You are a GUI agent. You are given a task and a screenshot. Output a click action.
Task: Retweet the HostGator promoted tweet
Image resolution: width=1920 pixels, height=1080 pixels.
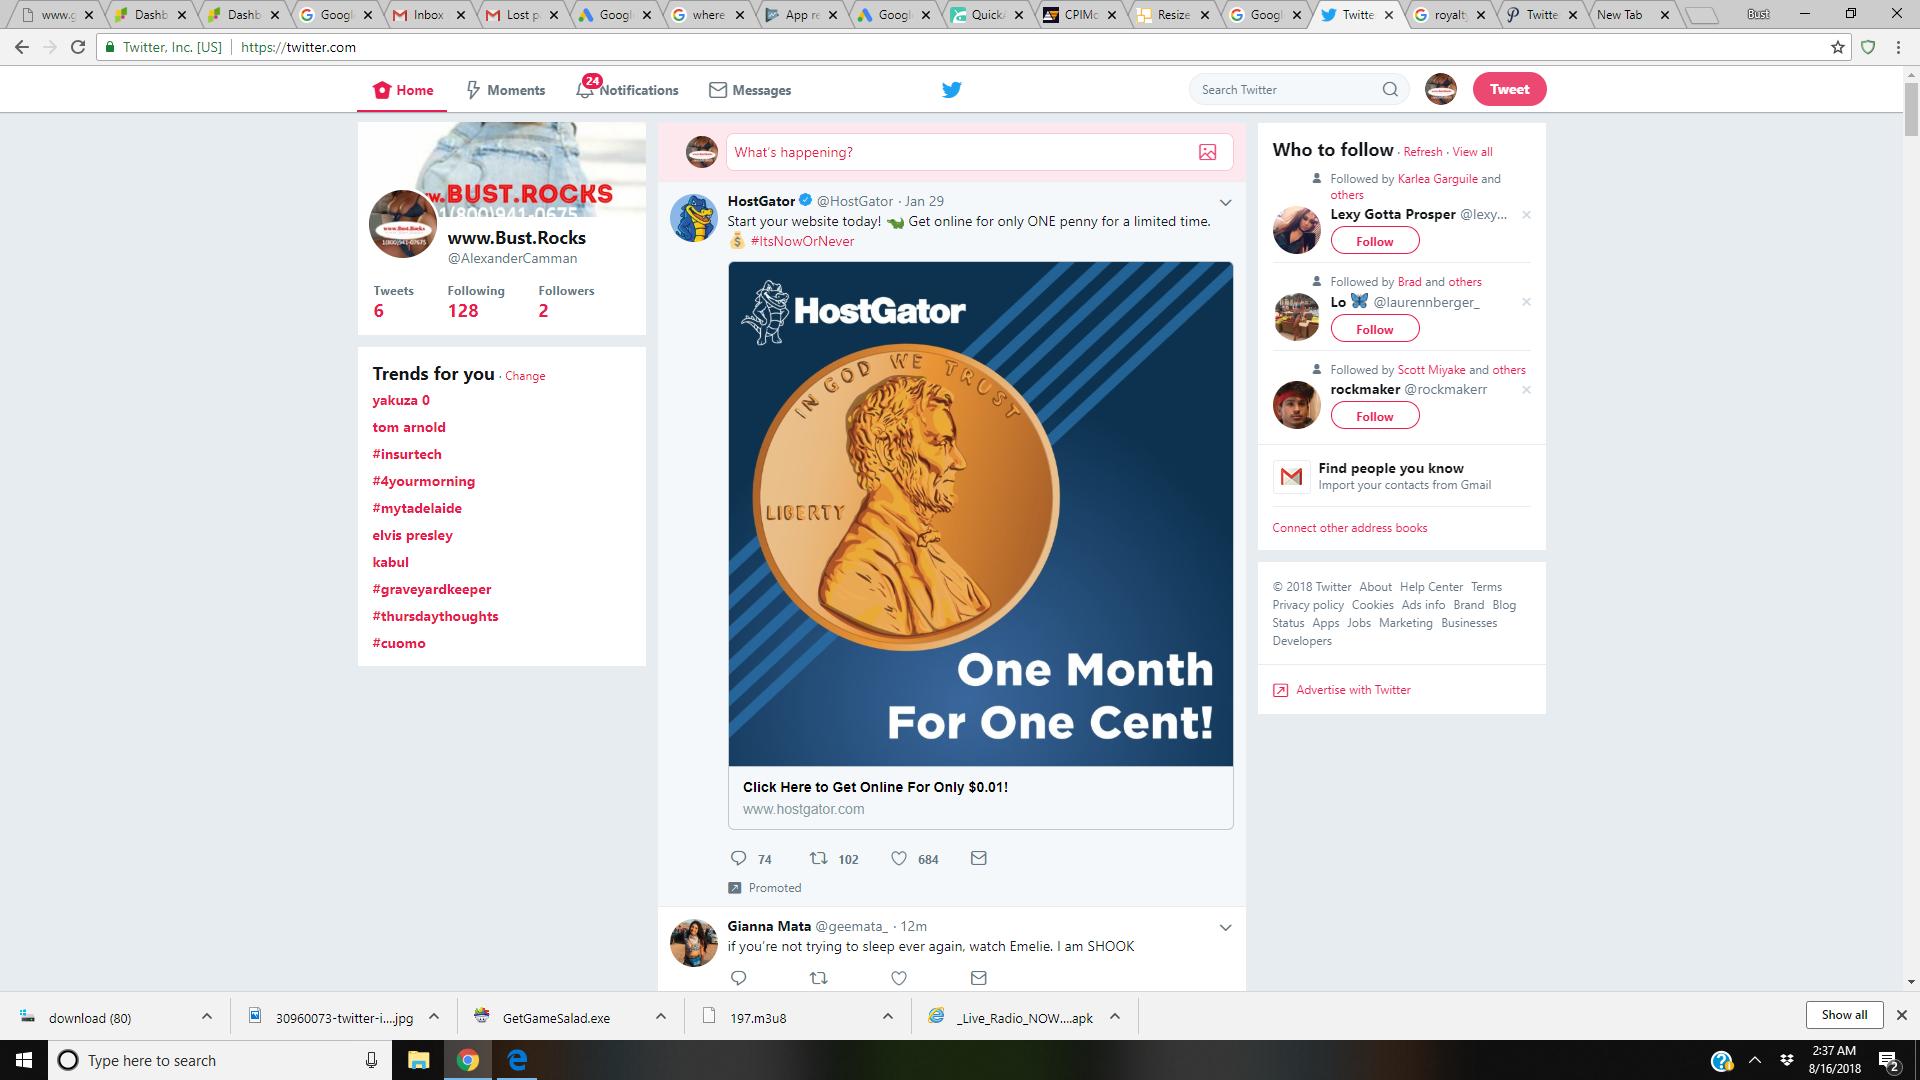(x=818, y=858)
